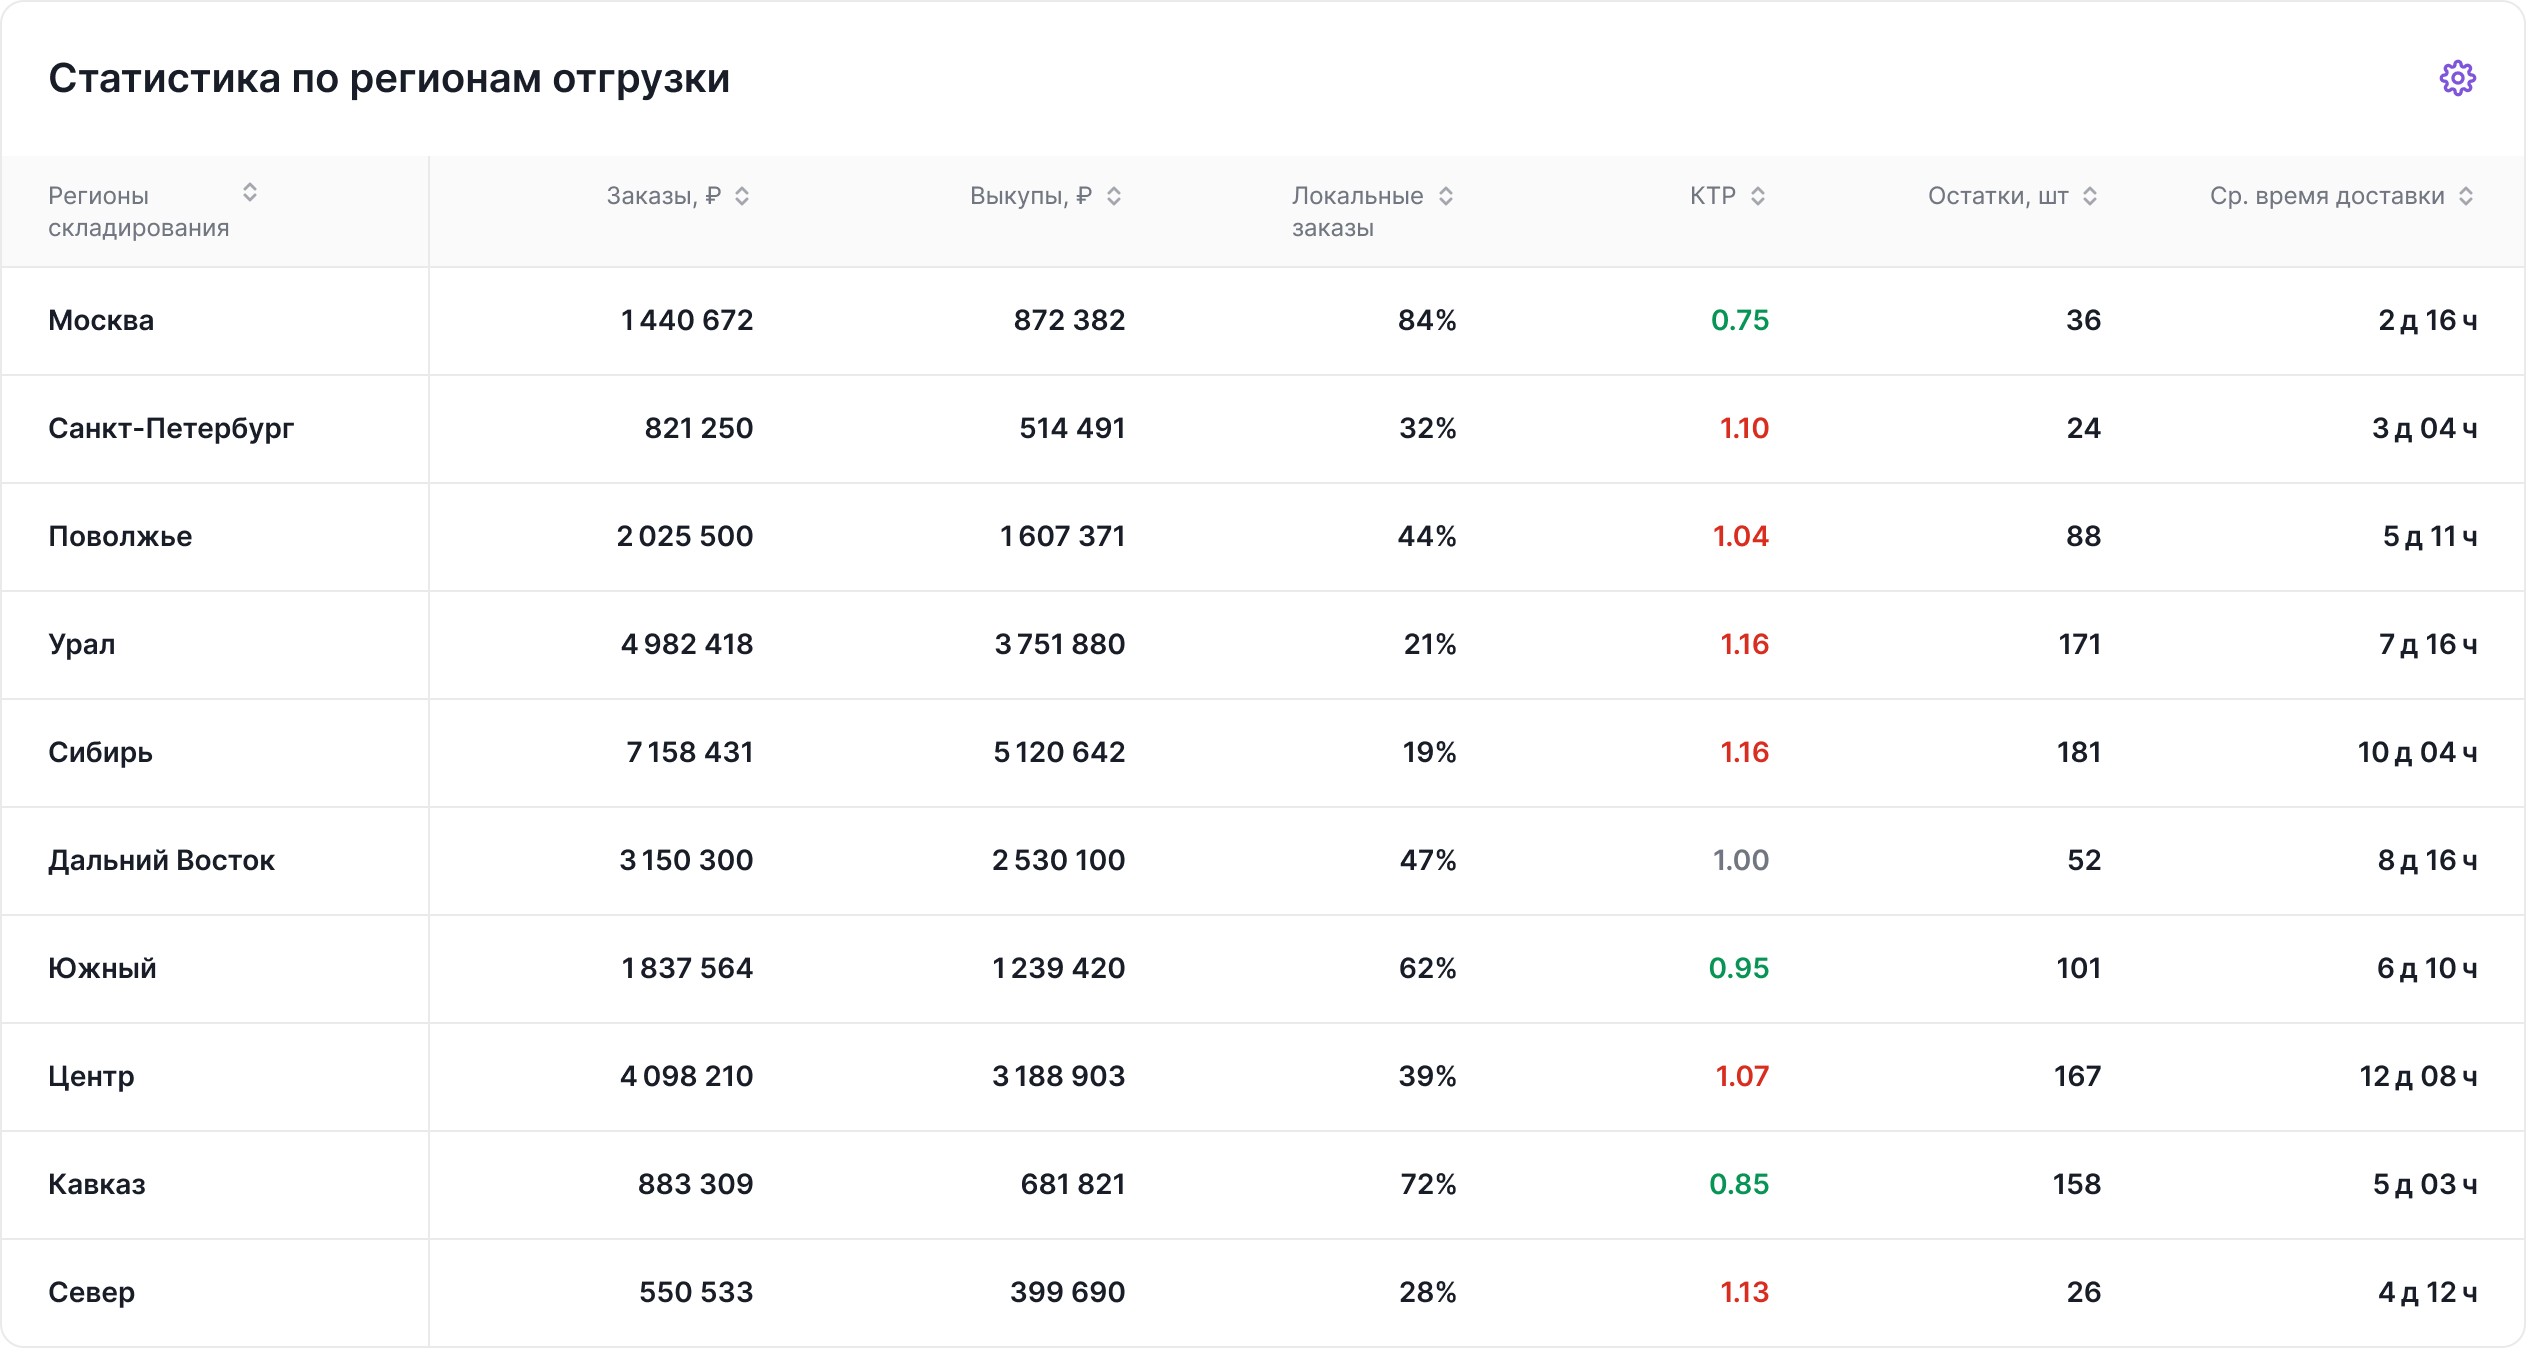Click Москва orders value 1 440 672
The width and height of the screenshot is (2526, 1348).
pos(687,320)
